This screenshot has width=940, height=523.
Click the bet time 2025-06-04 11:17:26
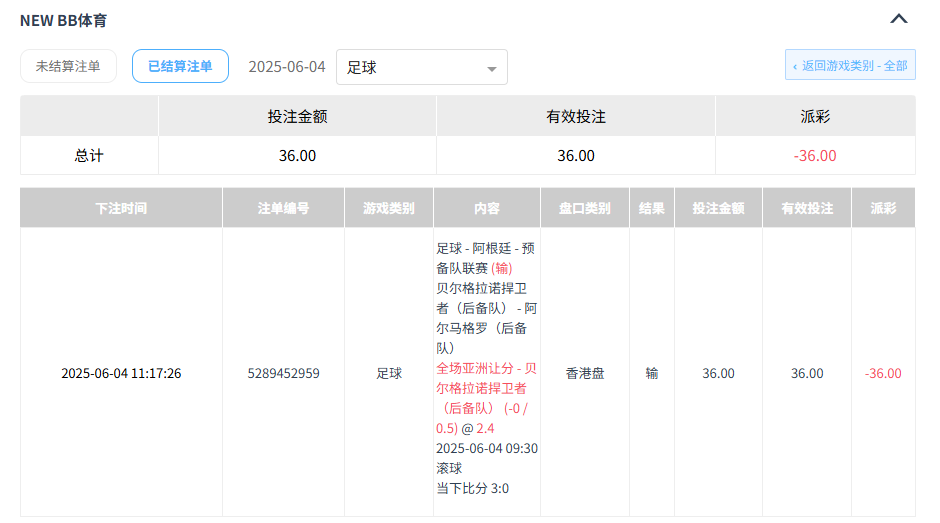(121, 373)
